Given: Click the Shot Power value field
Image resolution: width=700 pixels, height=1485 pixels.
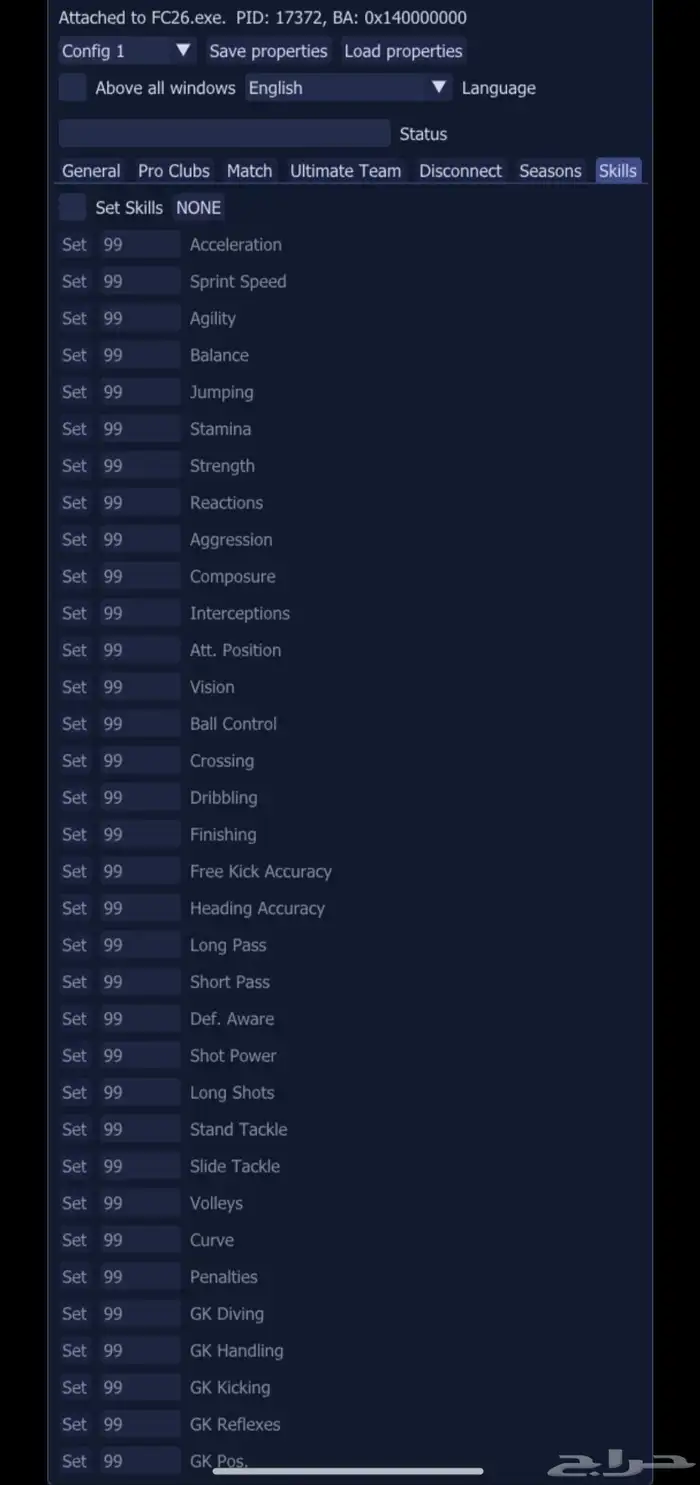Looking at the screenshot, I should click(x=139, y=1056).
